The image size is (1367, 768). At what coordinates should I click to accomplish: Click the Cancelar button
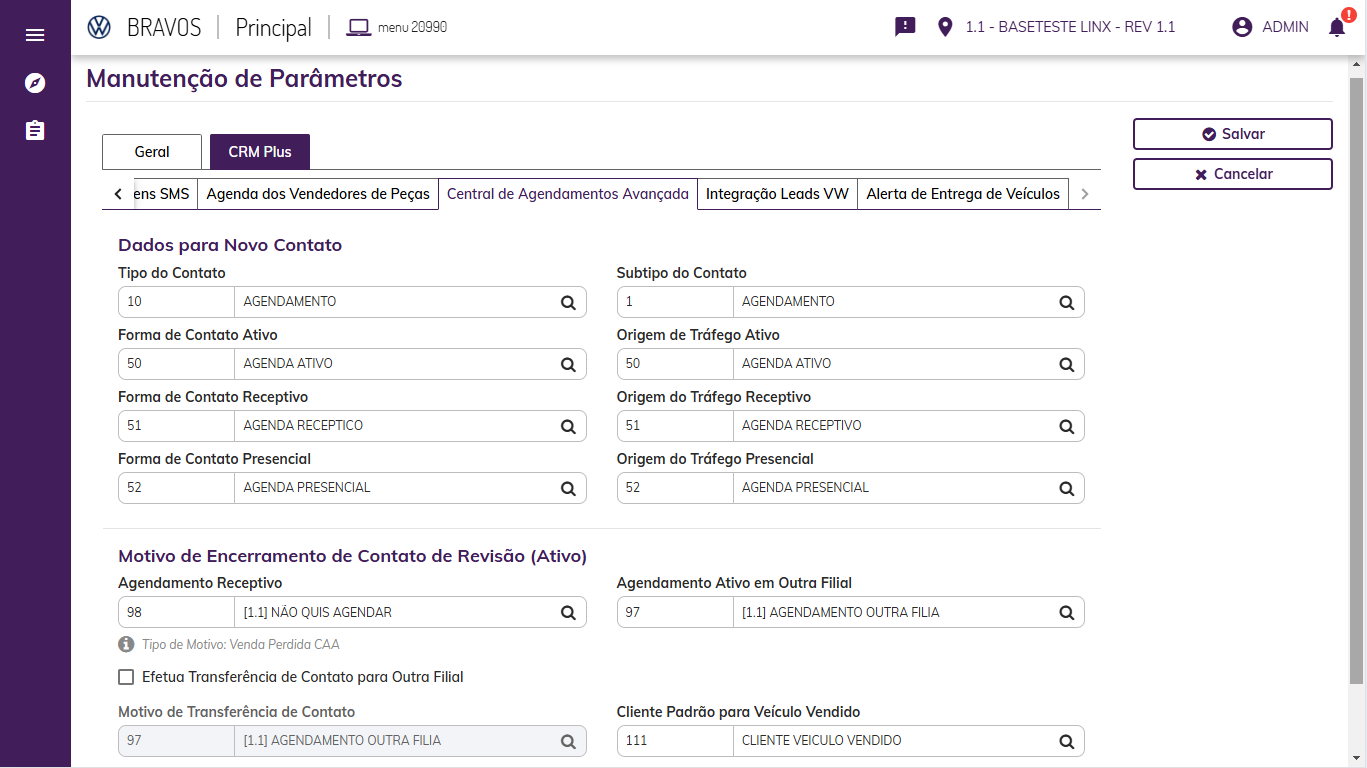1232,174
